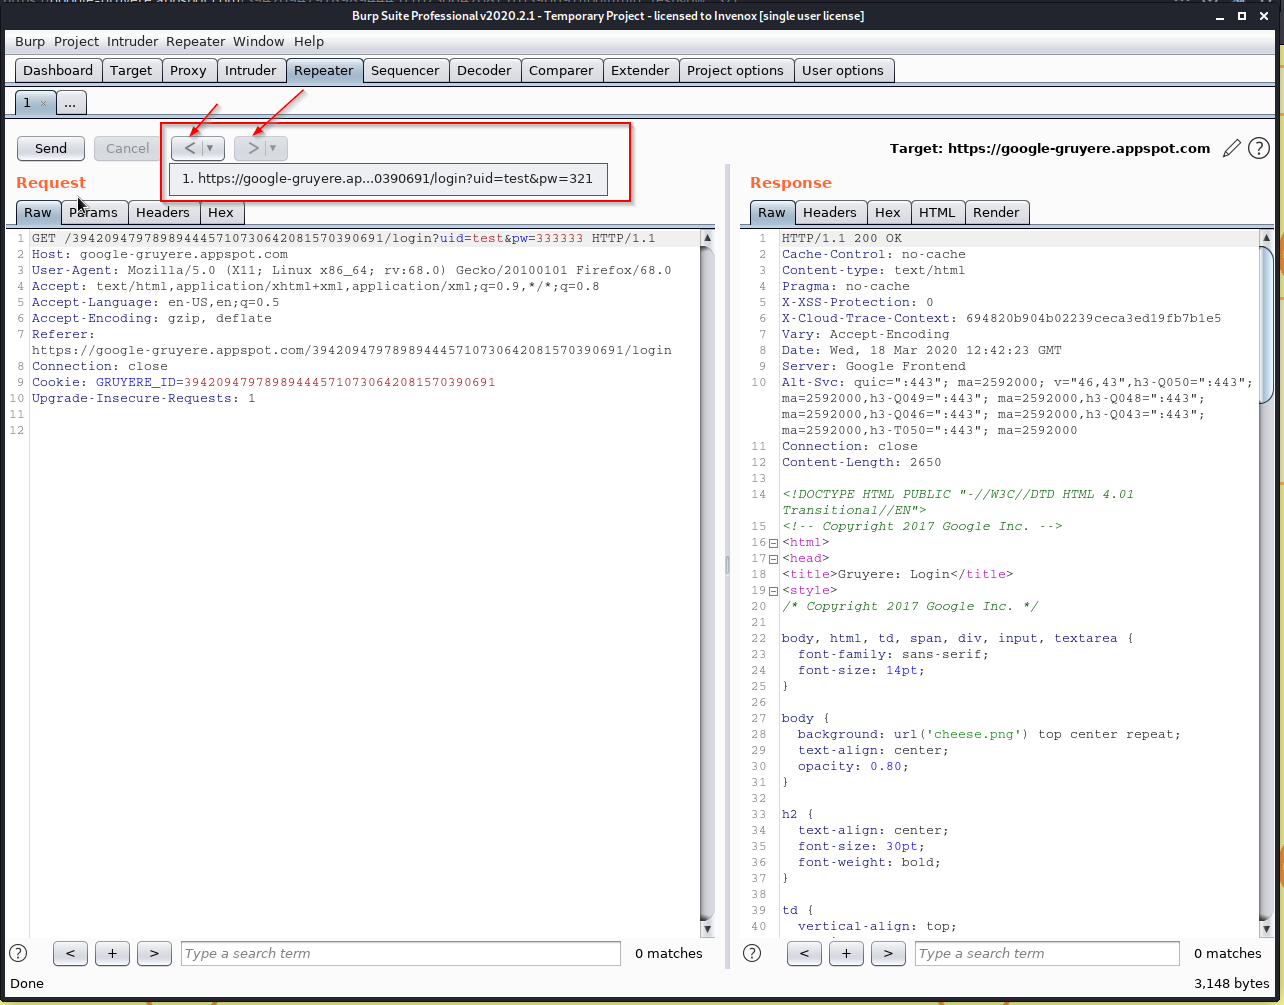Find previous match in response search
Image resolution: width=1284 pixels, height=1005 pixels.
[804, 953]
